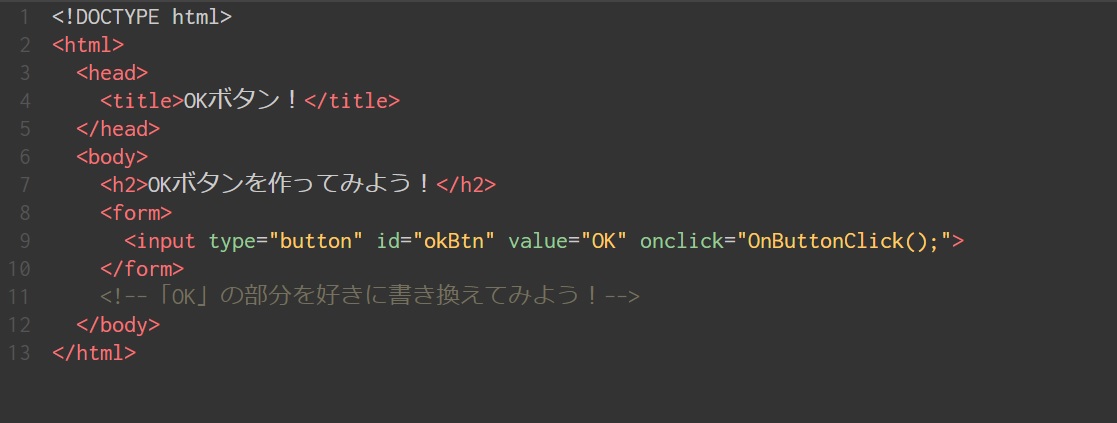1117x423 pixels.
Task: Click line number 9 in the gutter
Action: (x=24, y=241)
